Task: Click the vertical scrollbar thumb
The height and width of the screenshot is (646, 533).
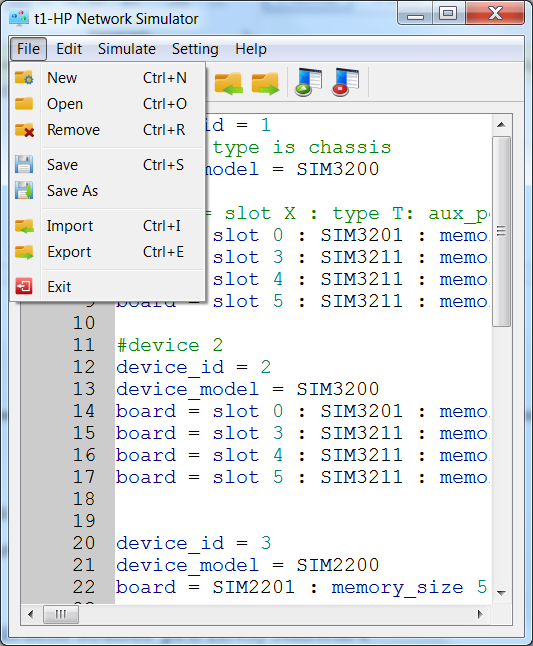Action: pos(501,232)
